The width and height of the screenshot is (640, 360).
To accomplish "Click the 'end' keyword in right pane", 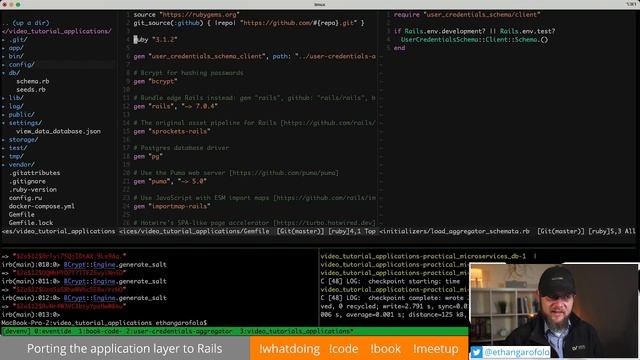I will (399, 48).
